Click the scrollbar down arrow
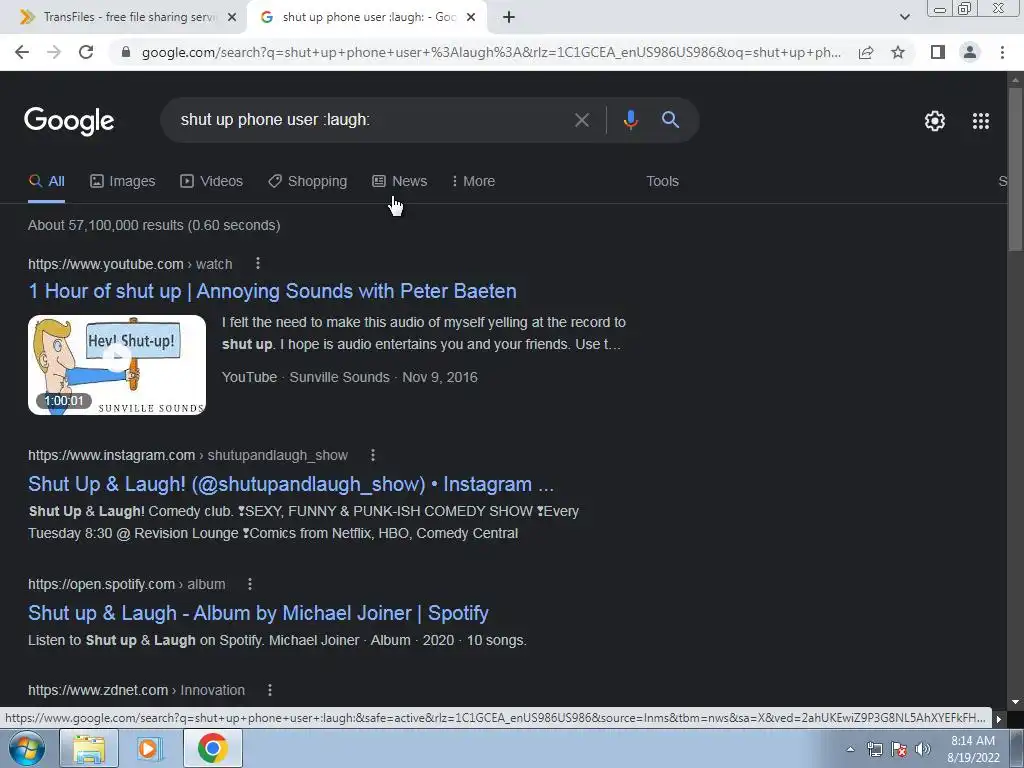 tap(1014, 701)
